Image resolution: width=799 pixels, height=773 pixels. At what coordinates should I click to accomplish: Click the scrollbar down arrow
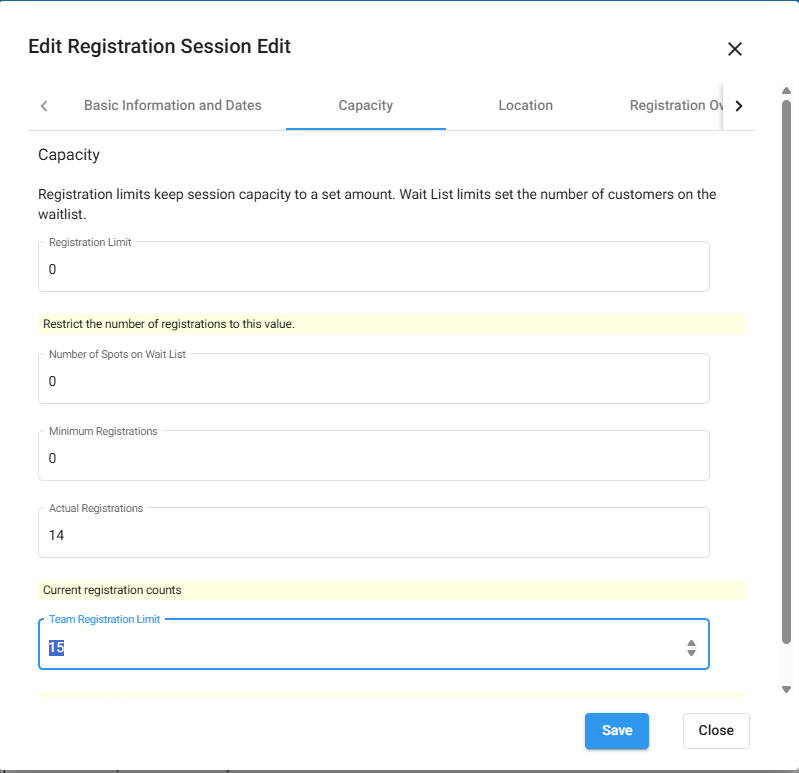(x=787, y=689)
